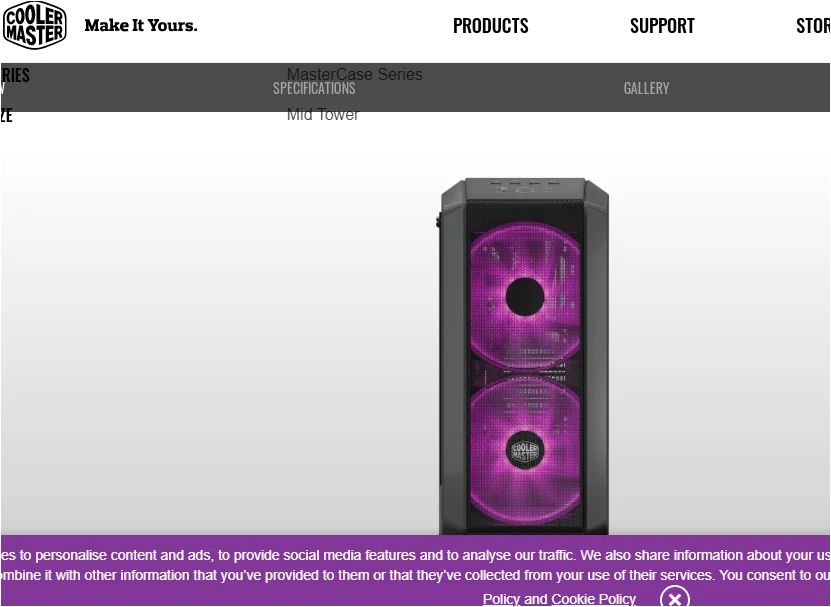
Task: Click the "Make It Yours." tagline
Action: [140, 25]
